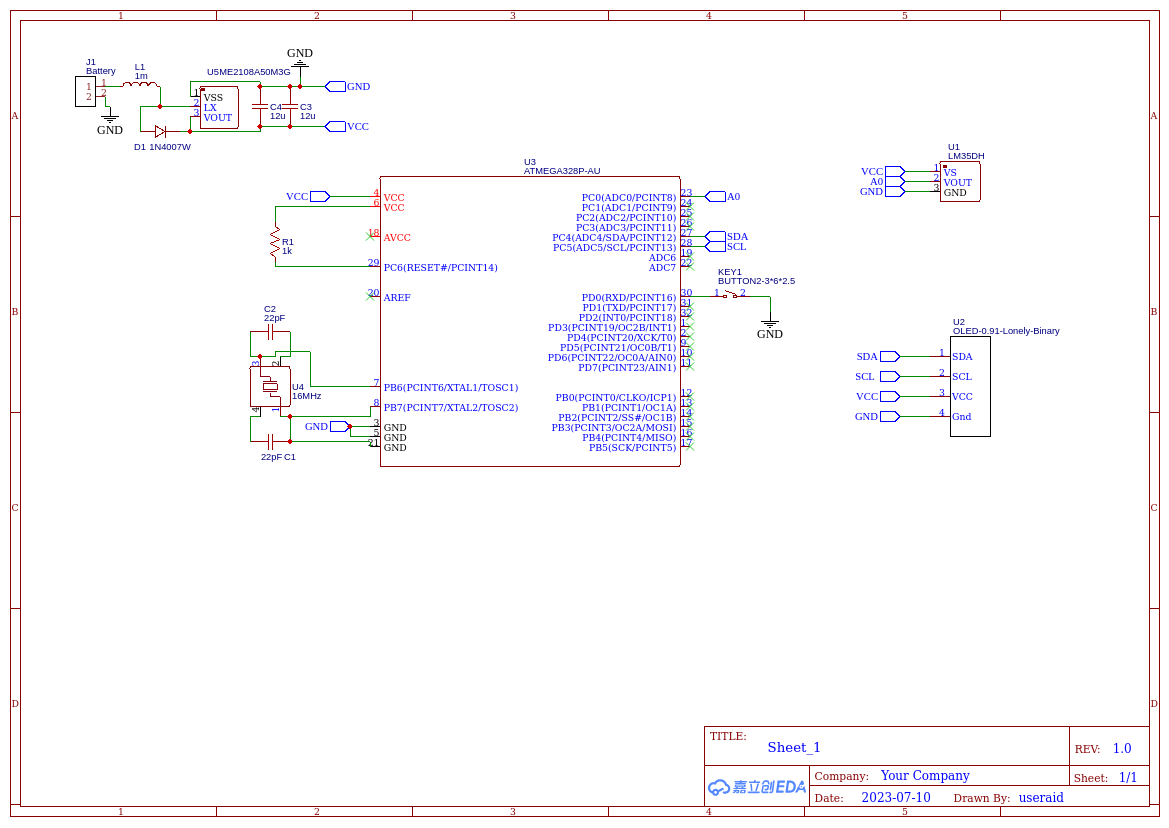The image size is (1169, 828).
Task: Select the L1 inductor symbol
Action: 140,85
